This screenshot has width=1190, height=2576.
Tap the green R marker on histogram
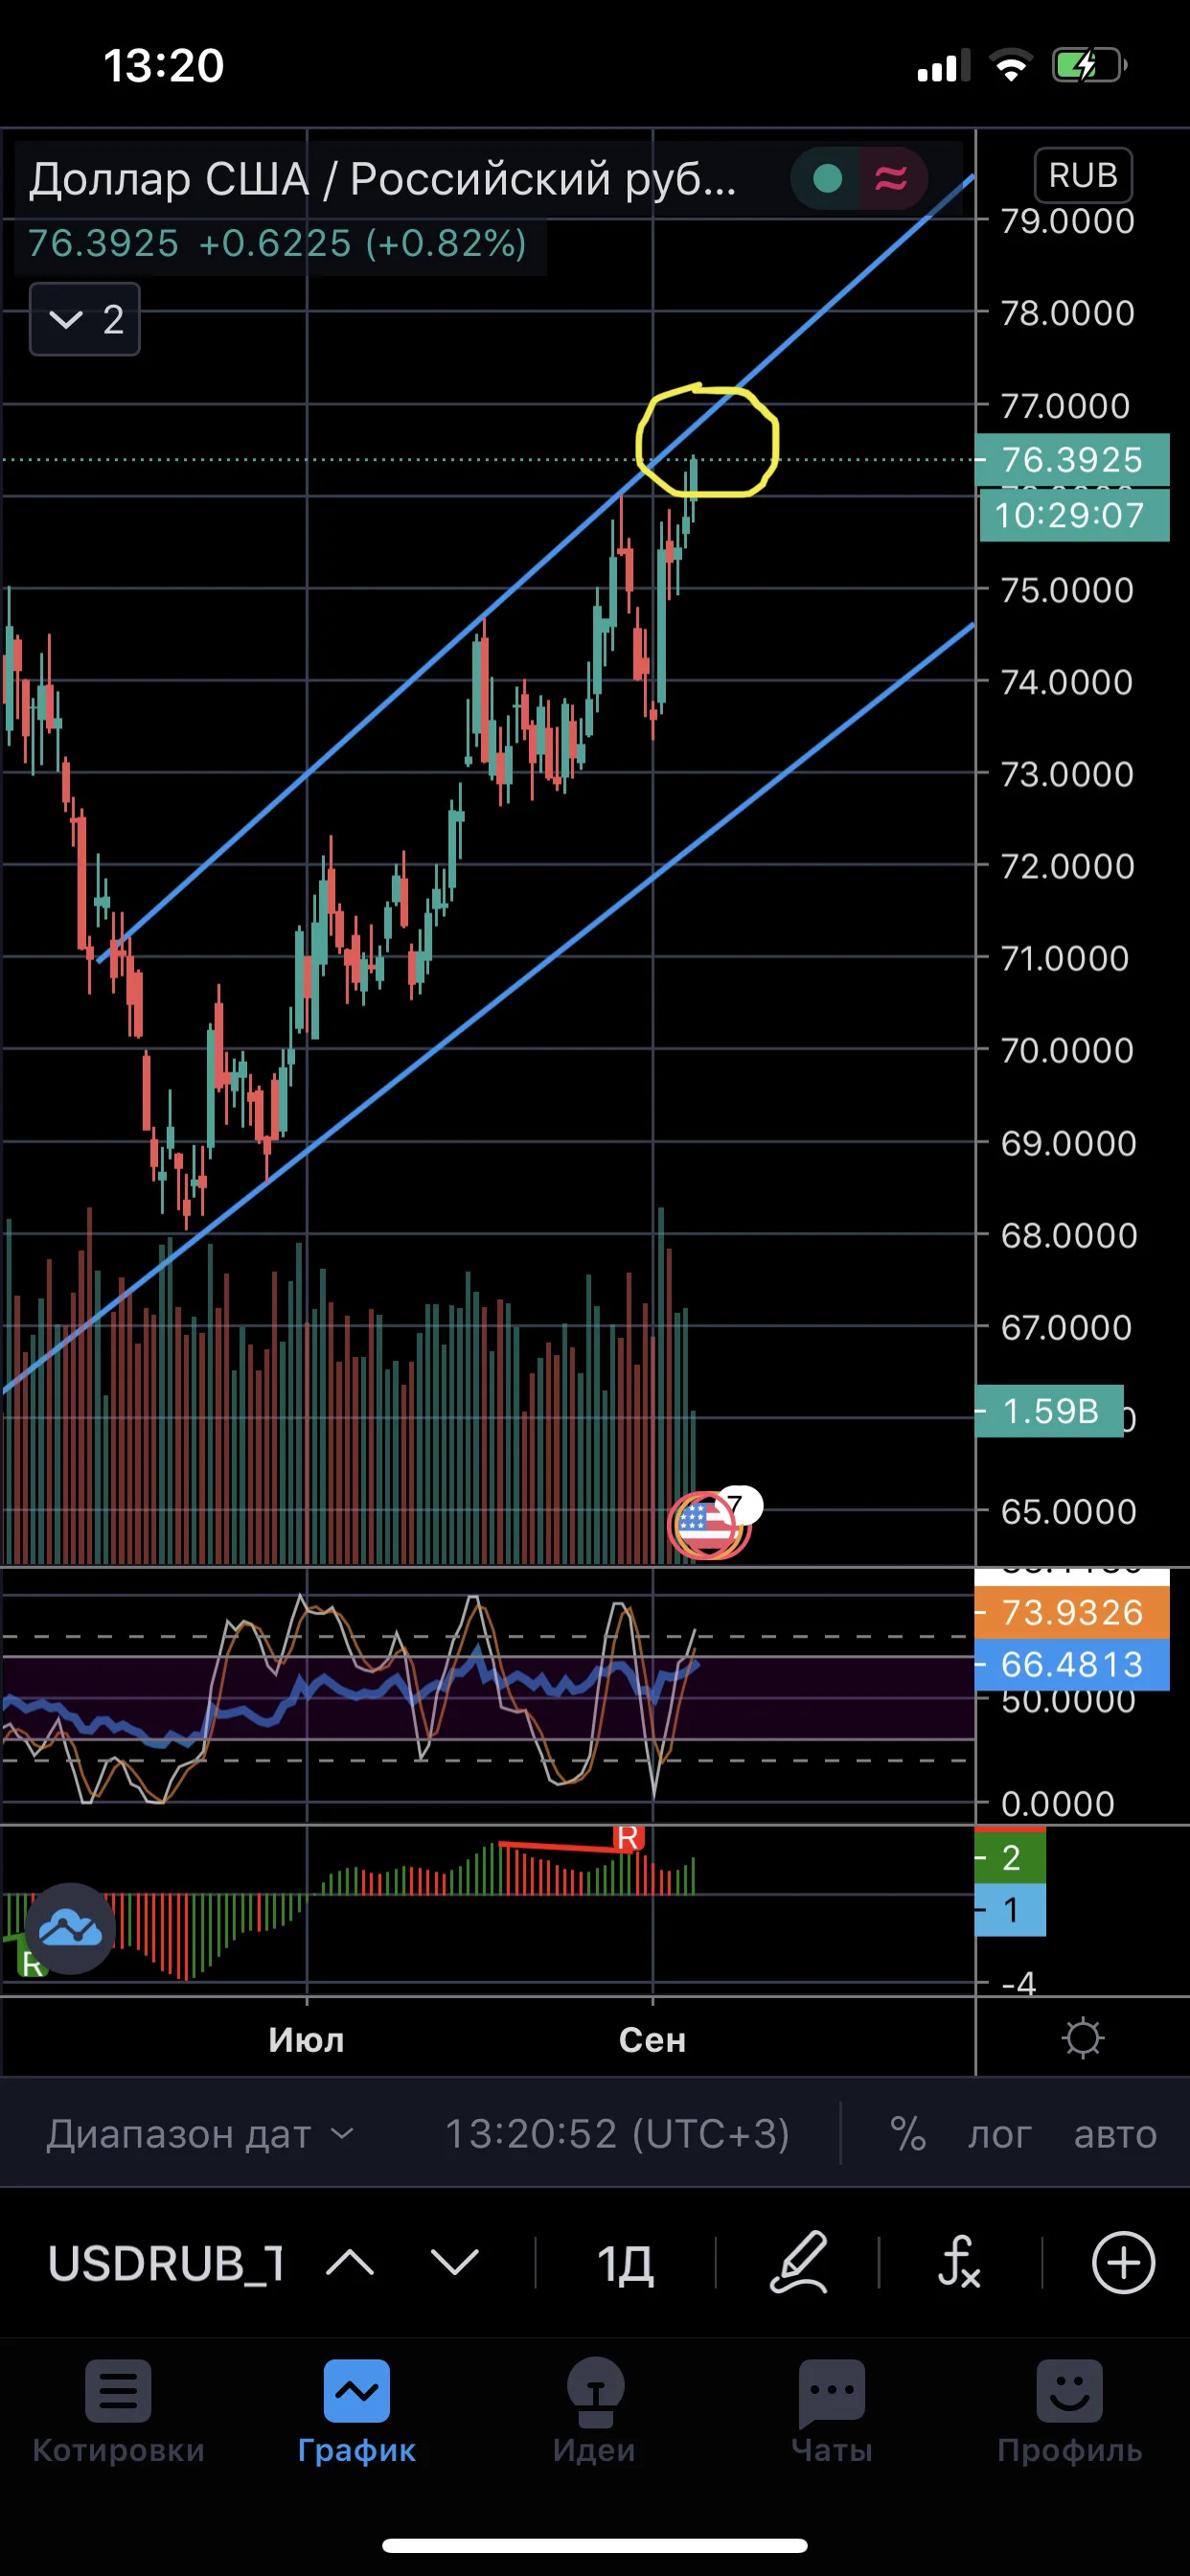[x=32, y=1964]
